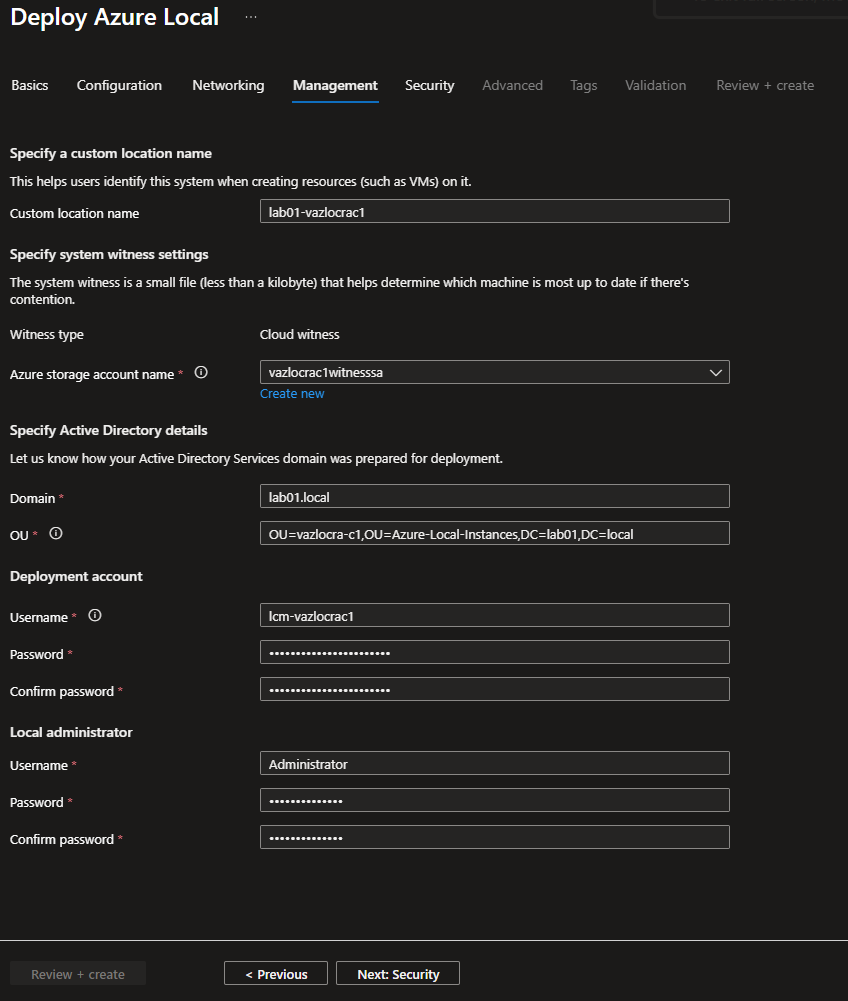
Task: Select the deployment account Username field
Action: [494, 615]
